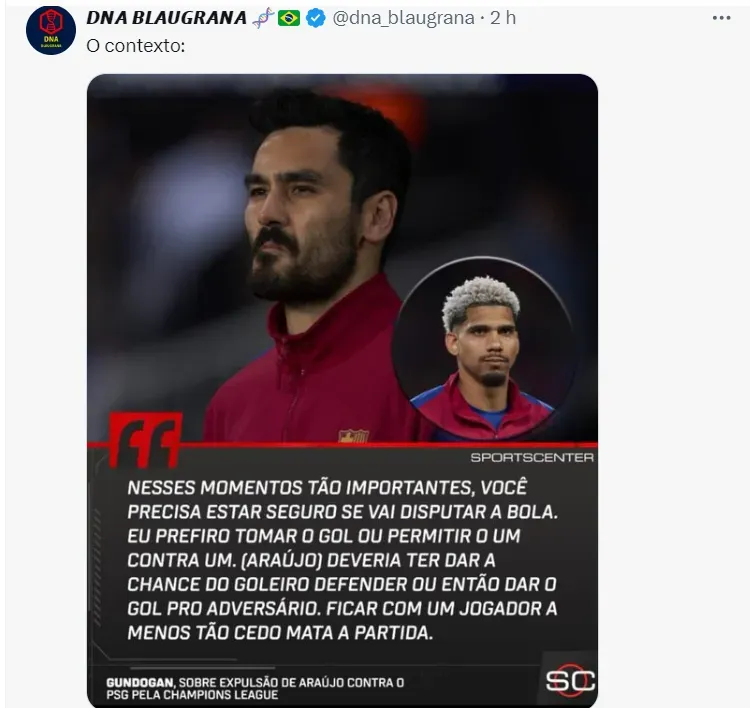Click the Brazil flag emoji
The image size is (750, 708).
[x=289, y=18]
